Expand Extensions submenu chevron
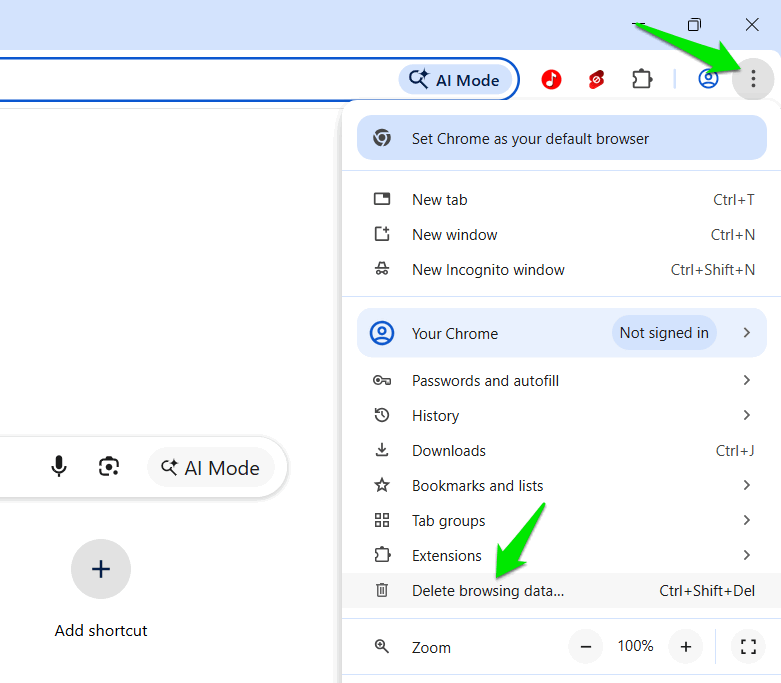 (x=746, y=554)
